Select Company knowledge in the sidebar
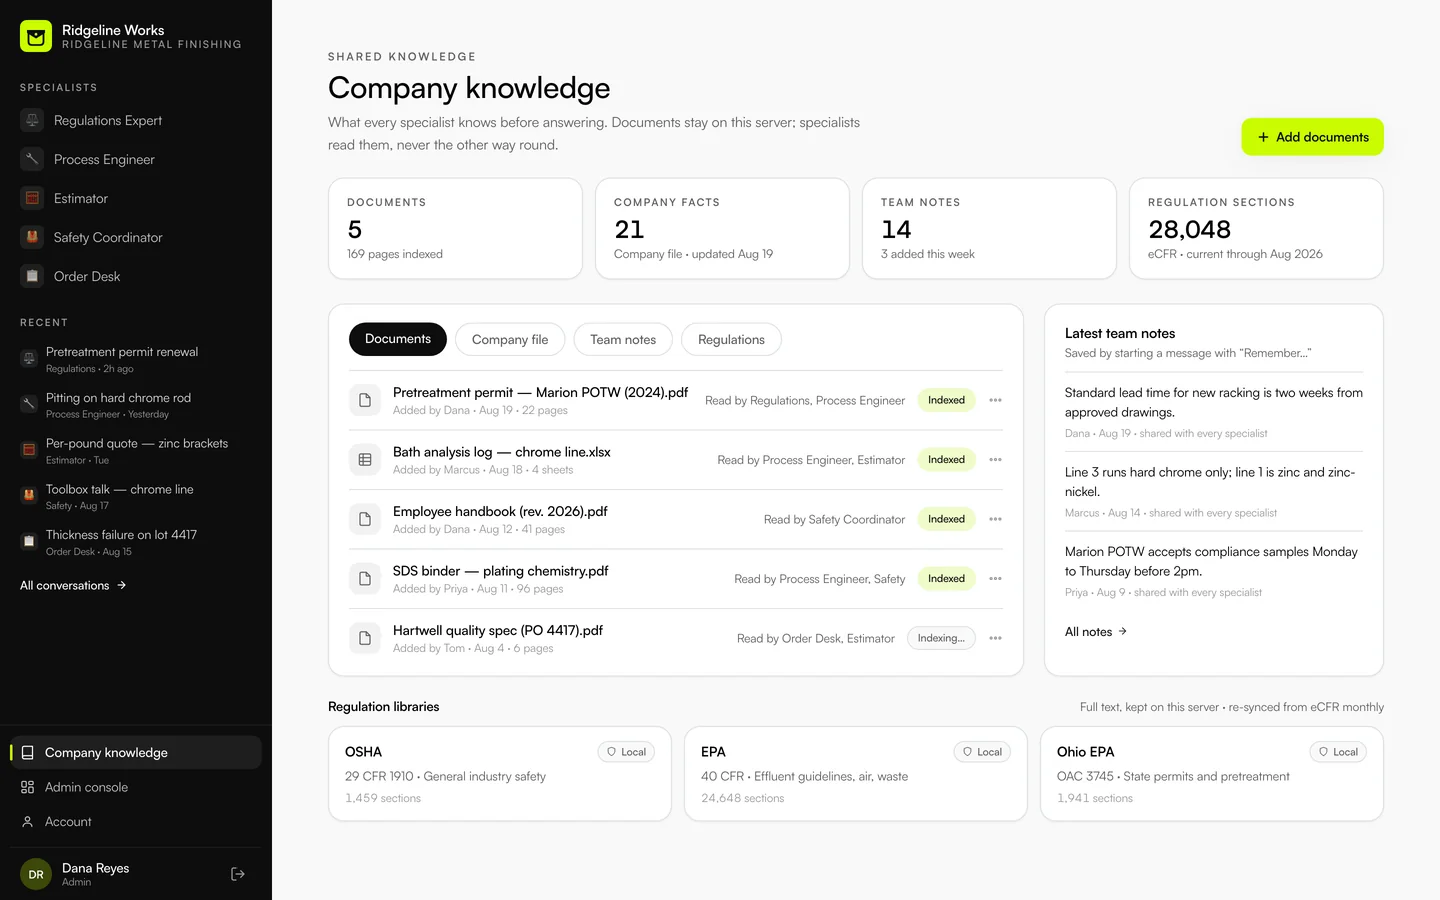This screenshot has width=1440, height=900. click(x=136, y=752)
